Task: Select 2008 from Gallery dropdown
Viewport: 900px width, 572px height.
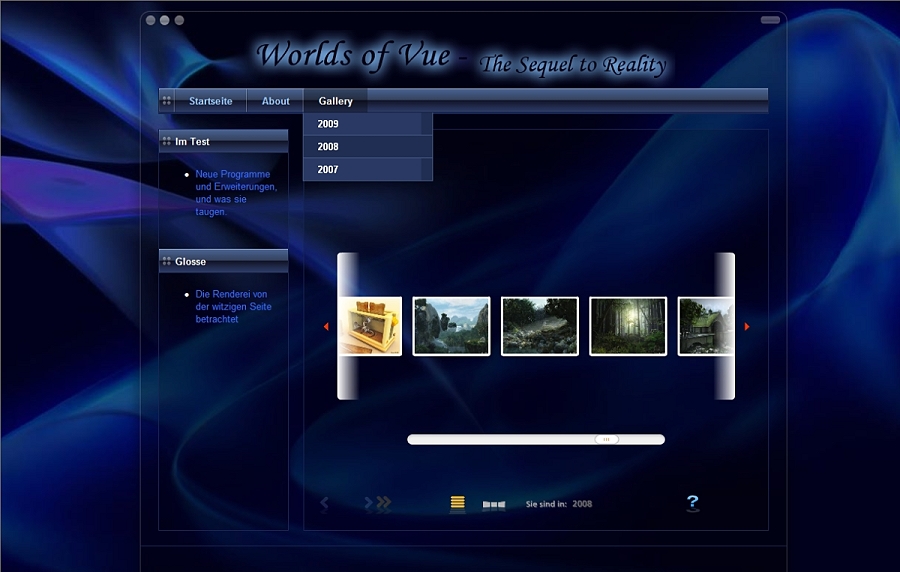Action: coord(367,147)
